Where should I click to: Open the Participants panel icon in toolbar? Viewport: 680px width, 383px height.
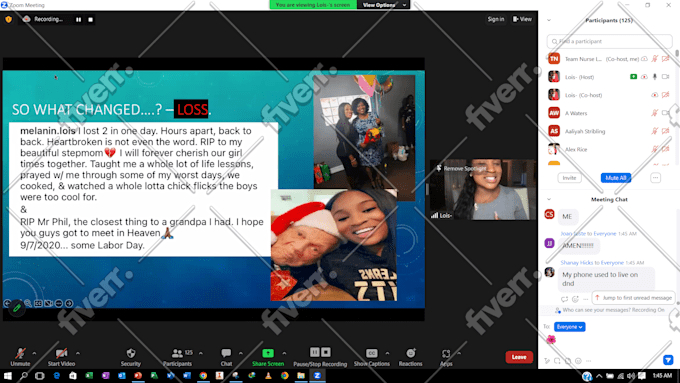(177, 353)
